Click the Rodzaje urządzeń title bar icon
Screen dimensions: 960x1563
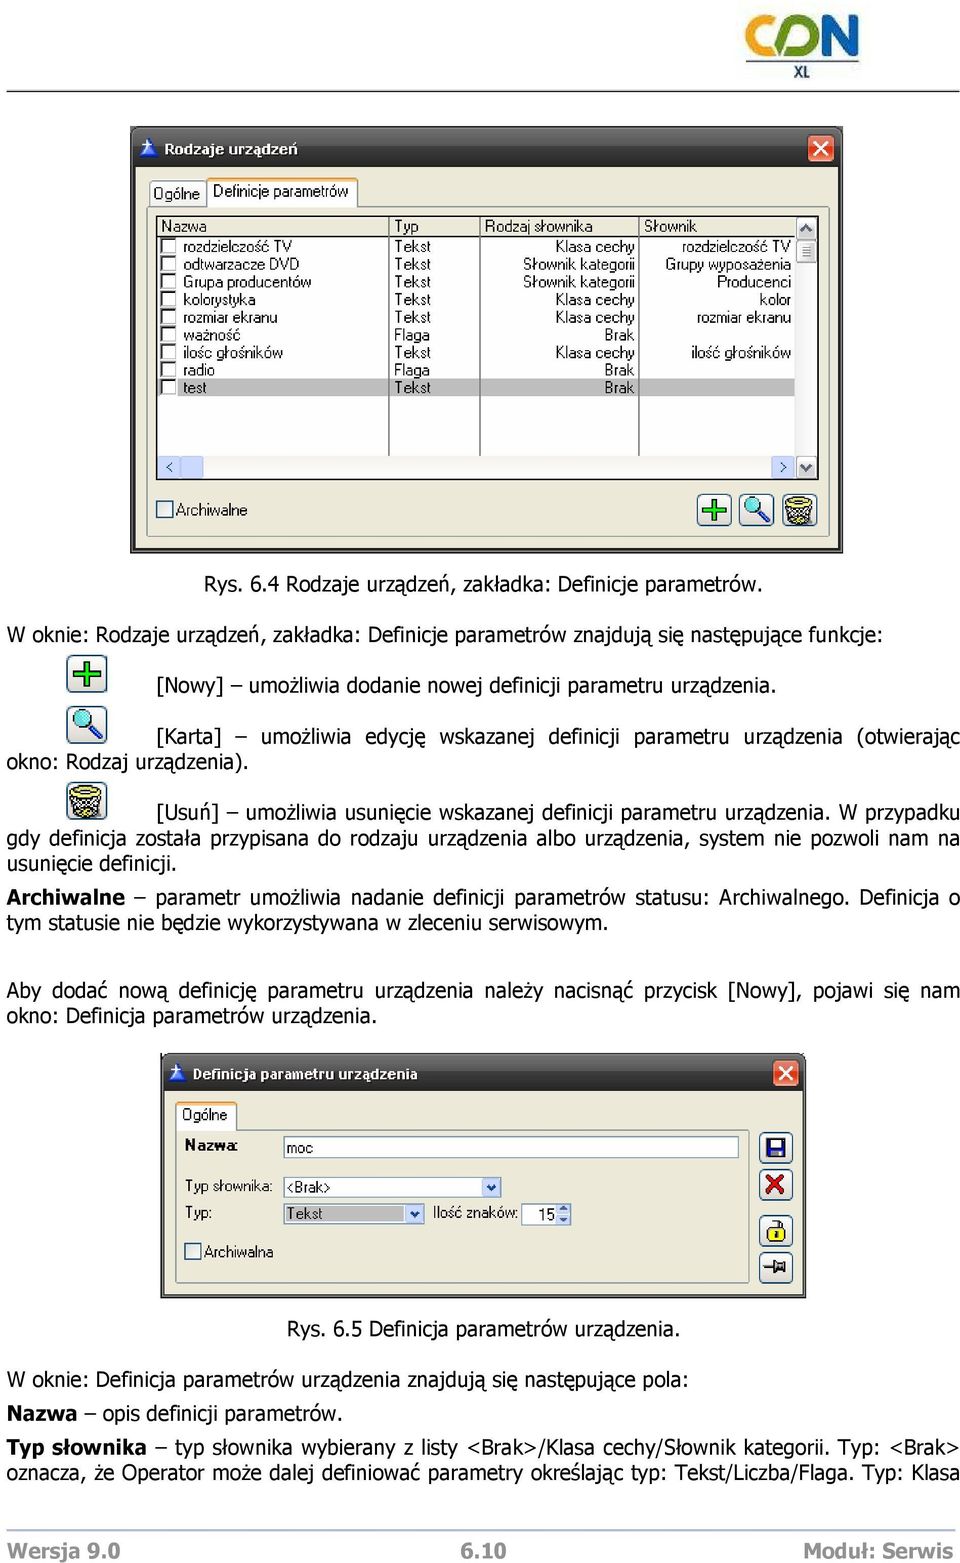click(148, 148)
